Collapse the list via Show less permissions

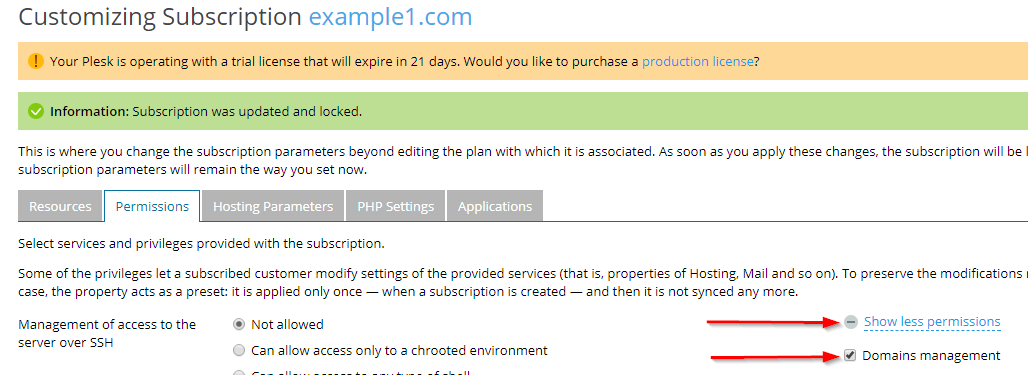pos(932,322)
